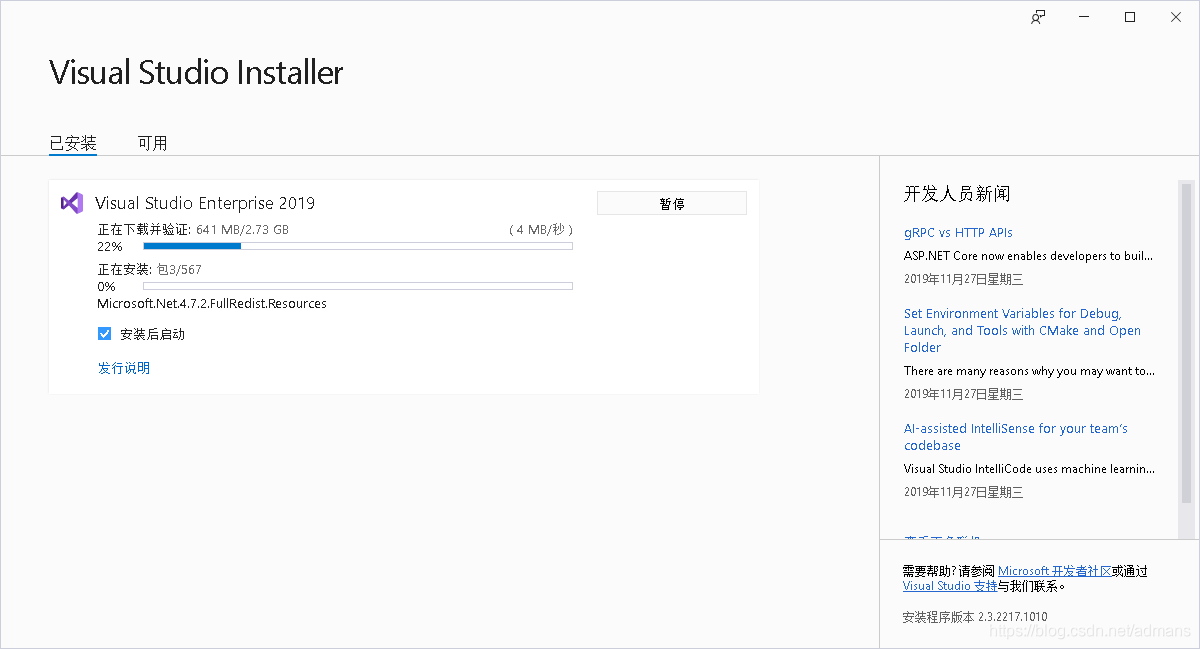1200x649 pixels.
Task: Click the 开发人员新闻 heading
Action: tap(957, 194)
